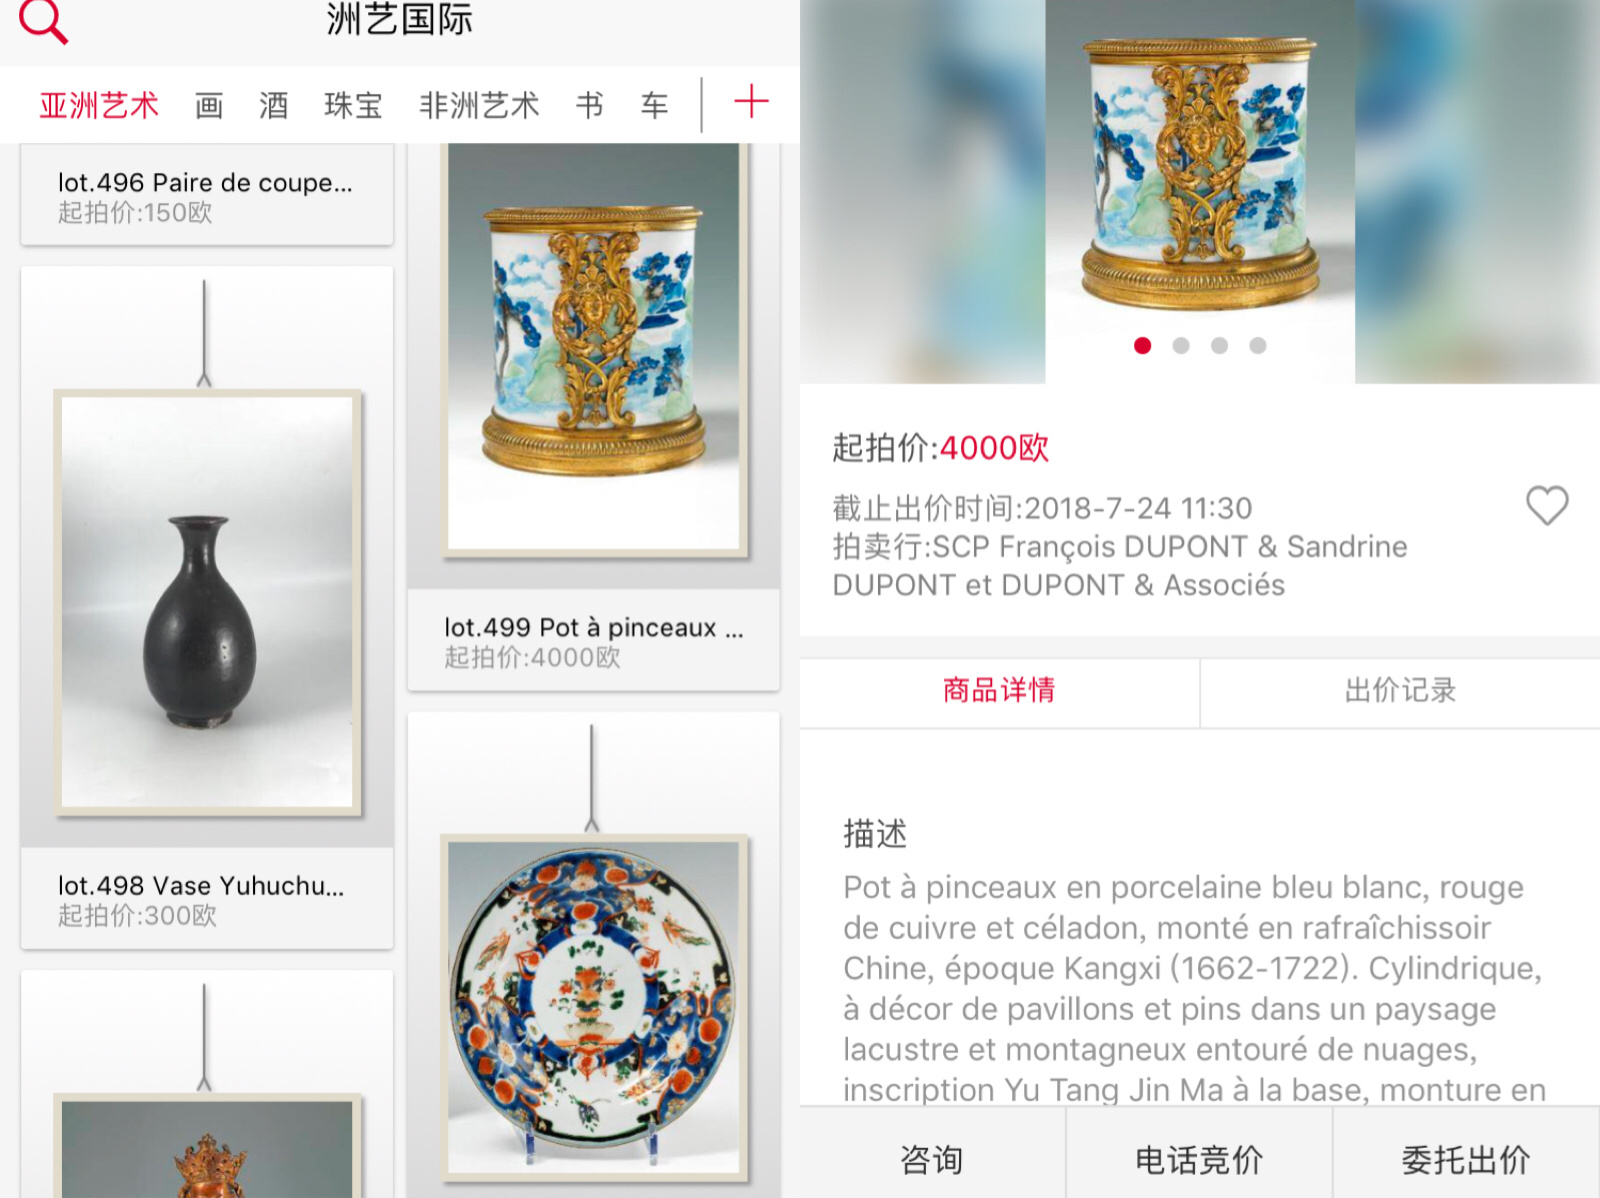Open the red search magnifier icon
Screen dimensions: 1600x1198
click(43, 20)
